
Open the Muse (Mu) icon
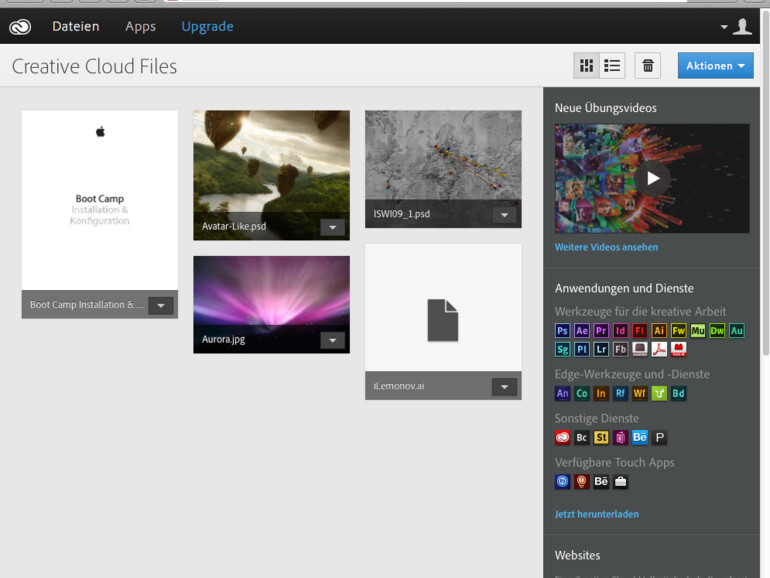pyautogui.click(x=698, y=330)
